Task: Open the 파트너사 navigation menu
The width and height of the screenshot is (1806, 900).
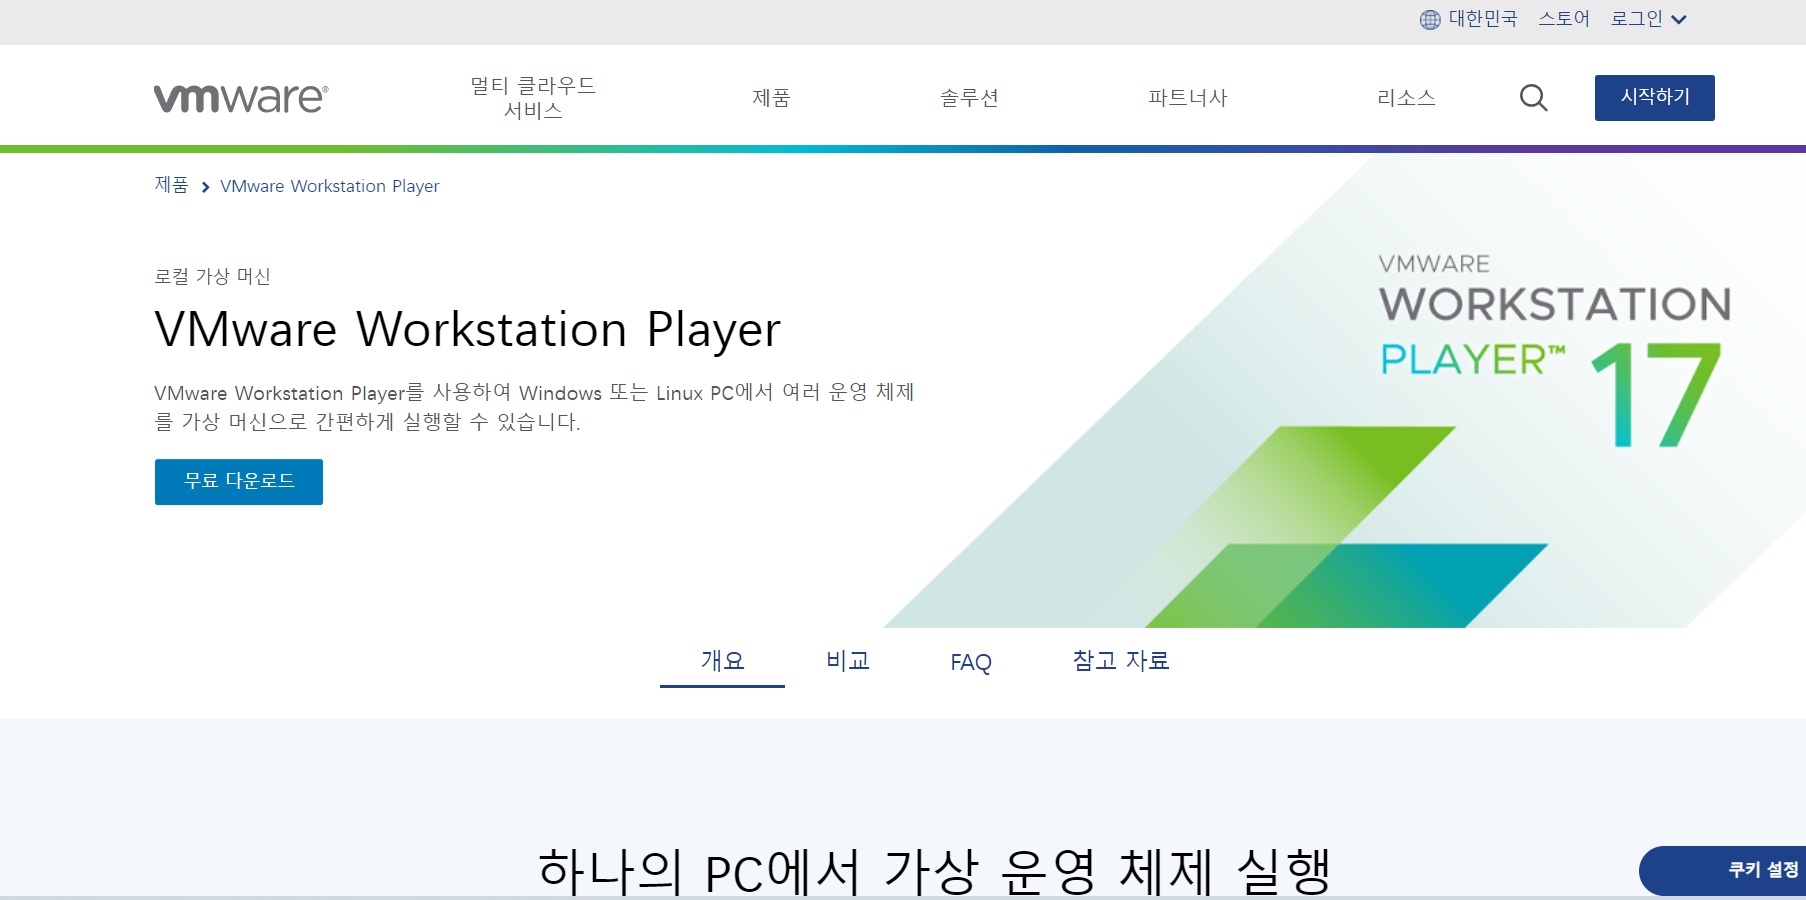Action: [1187, 98]
